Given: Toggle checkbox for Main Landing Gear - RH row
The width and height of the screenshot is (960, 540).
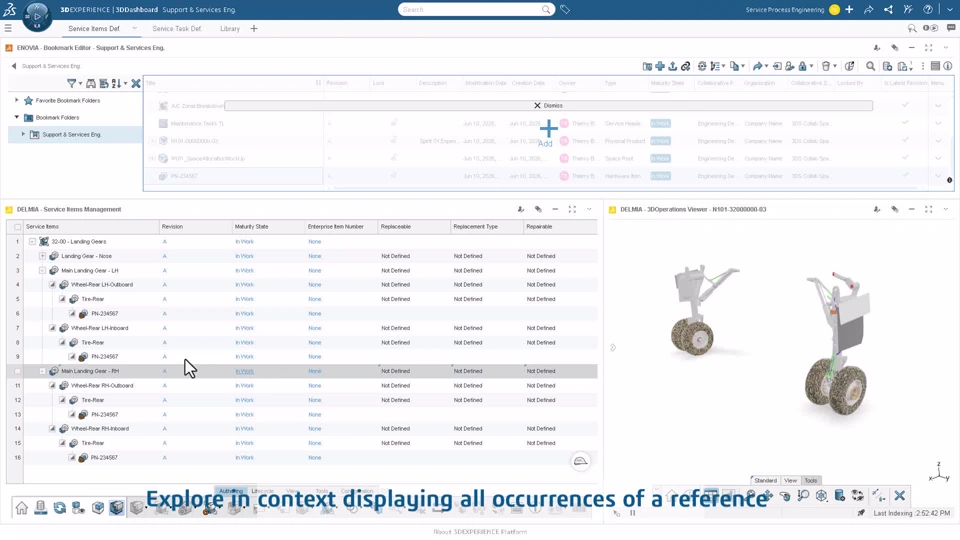Looking at the screenshot, I should 17,371.
